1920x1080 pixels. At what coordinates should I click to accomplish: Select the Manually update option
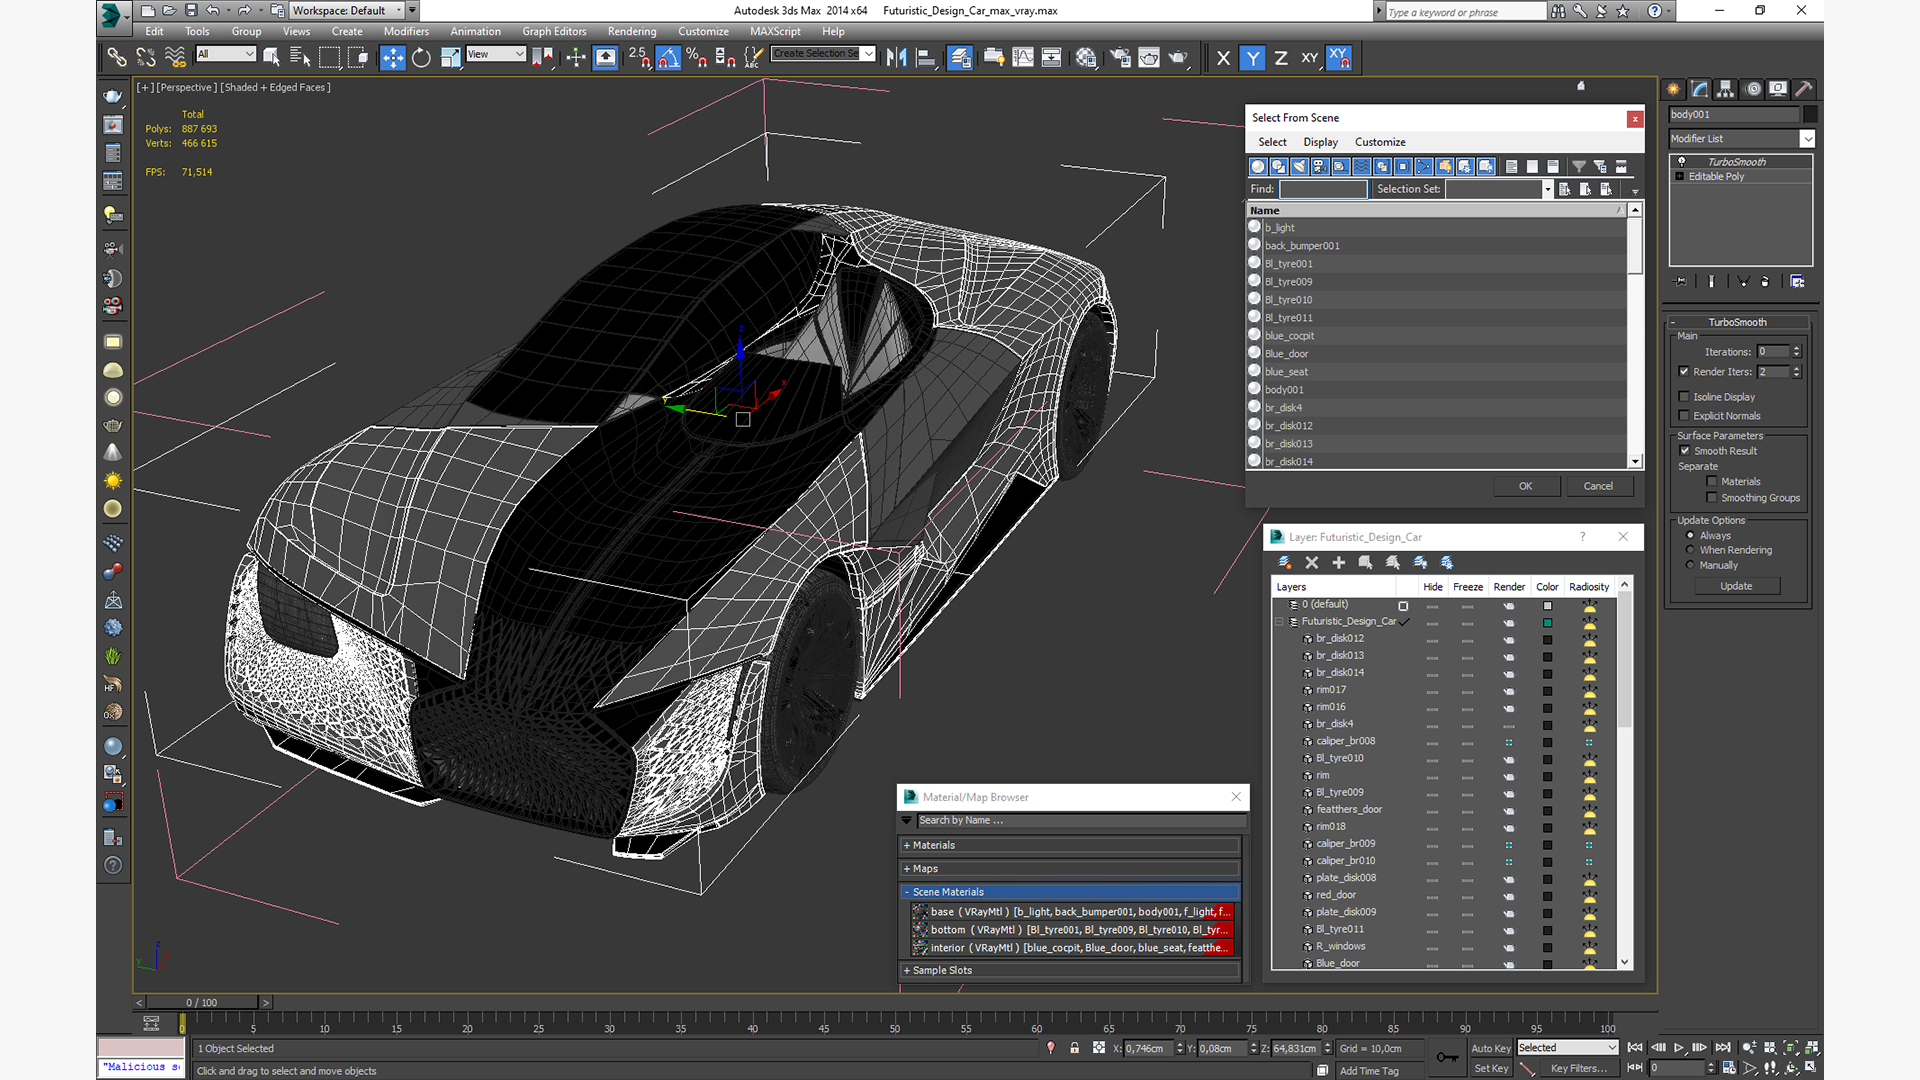(x=1690, y=565)
